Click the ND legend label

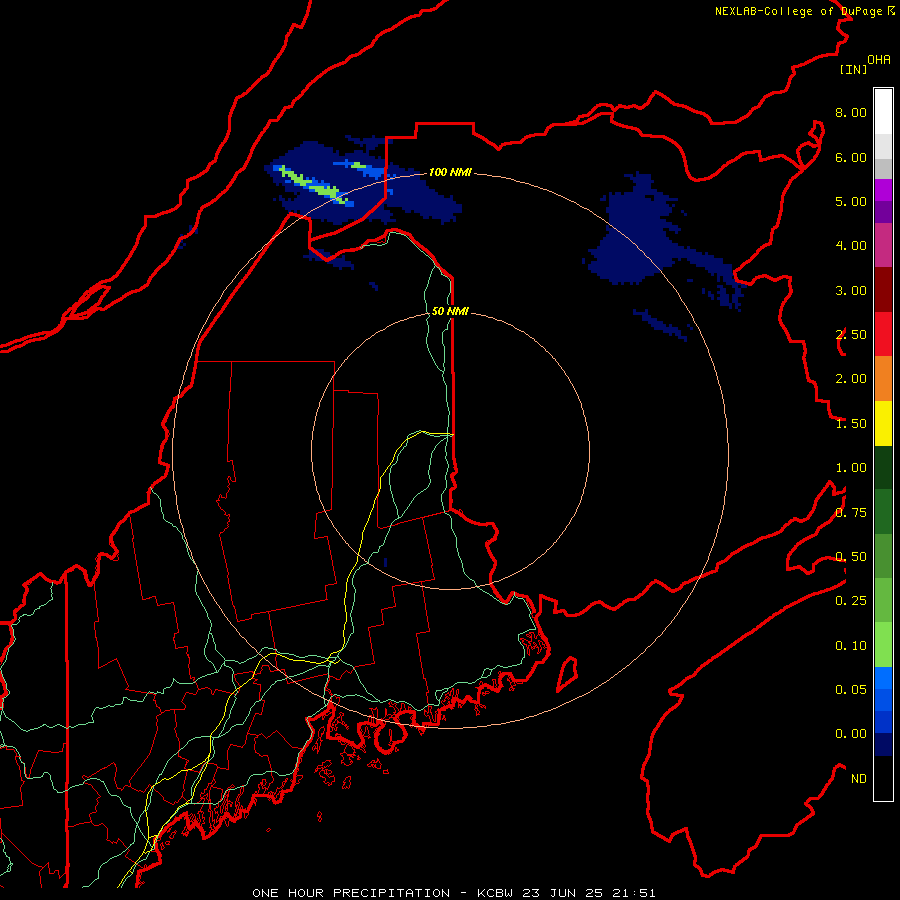[x=859, y=779]
